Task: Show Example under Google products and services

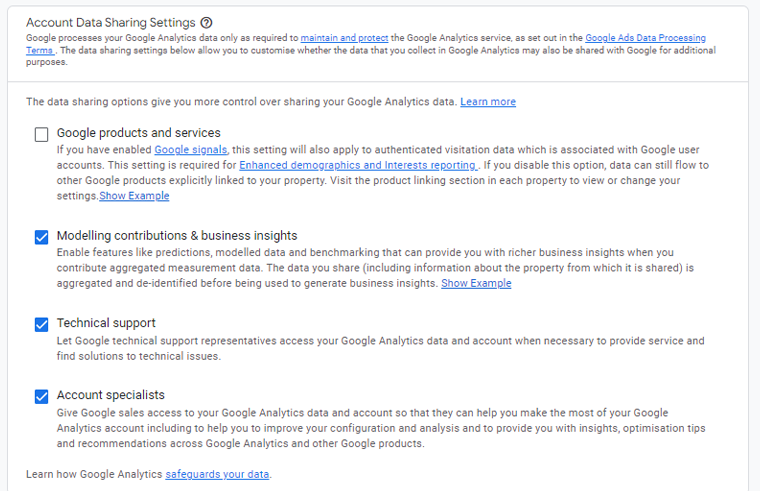Action: point(134,196)
